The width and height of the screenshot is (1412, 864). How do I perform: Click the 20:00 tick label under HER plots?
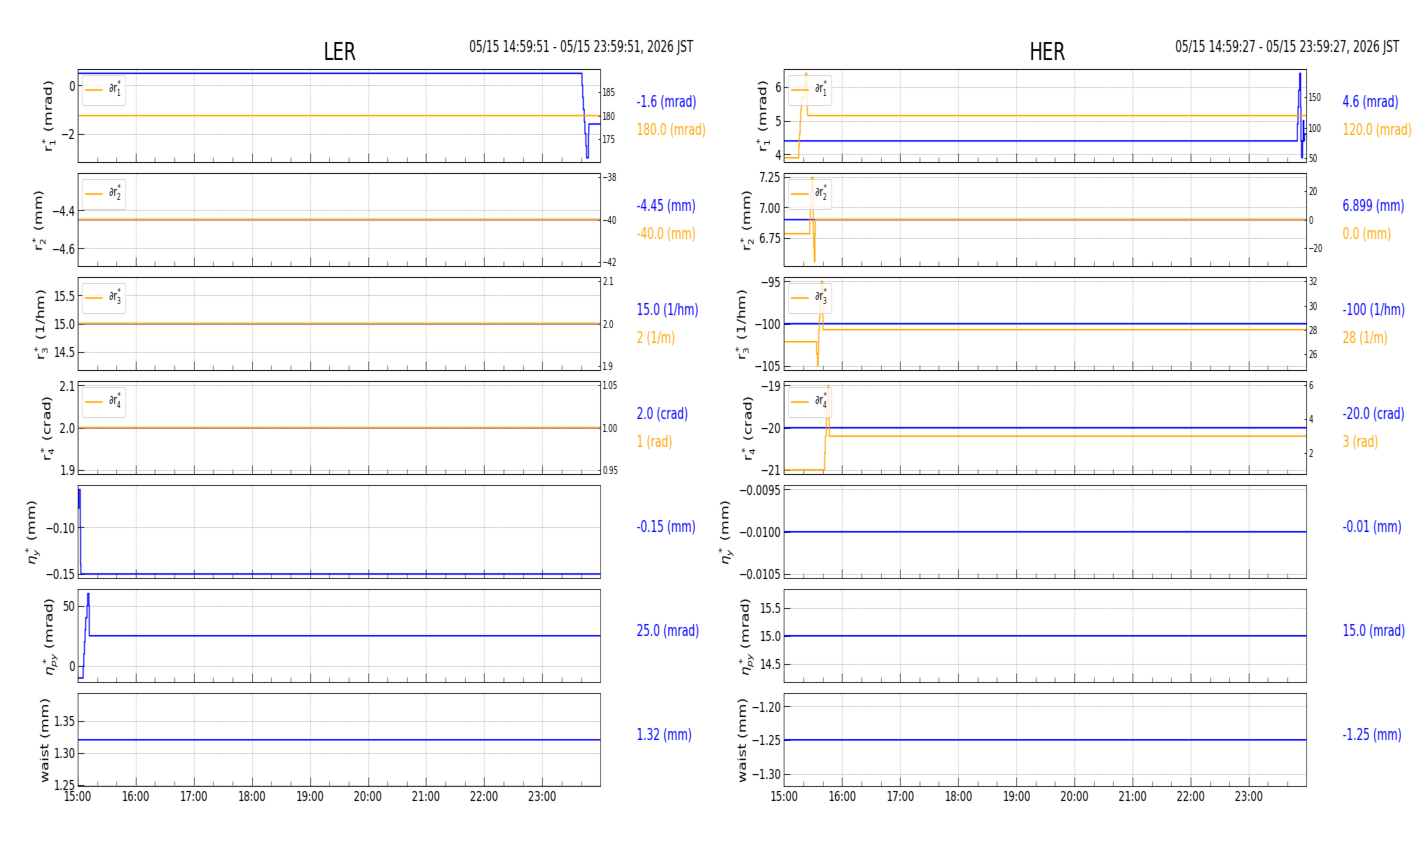pos(1074,797)
